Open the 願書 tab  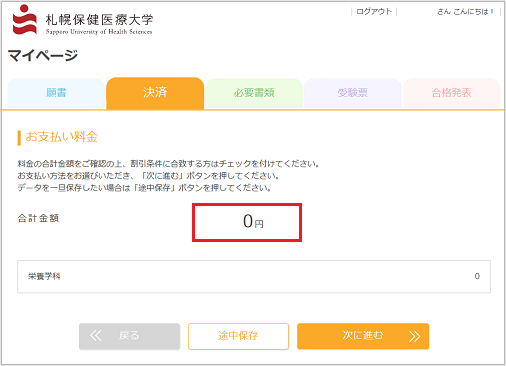click(56, 93)
